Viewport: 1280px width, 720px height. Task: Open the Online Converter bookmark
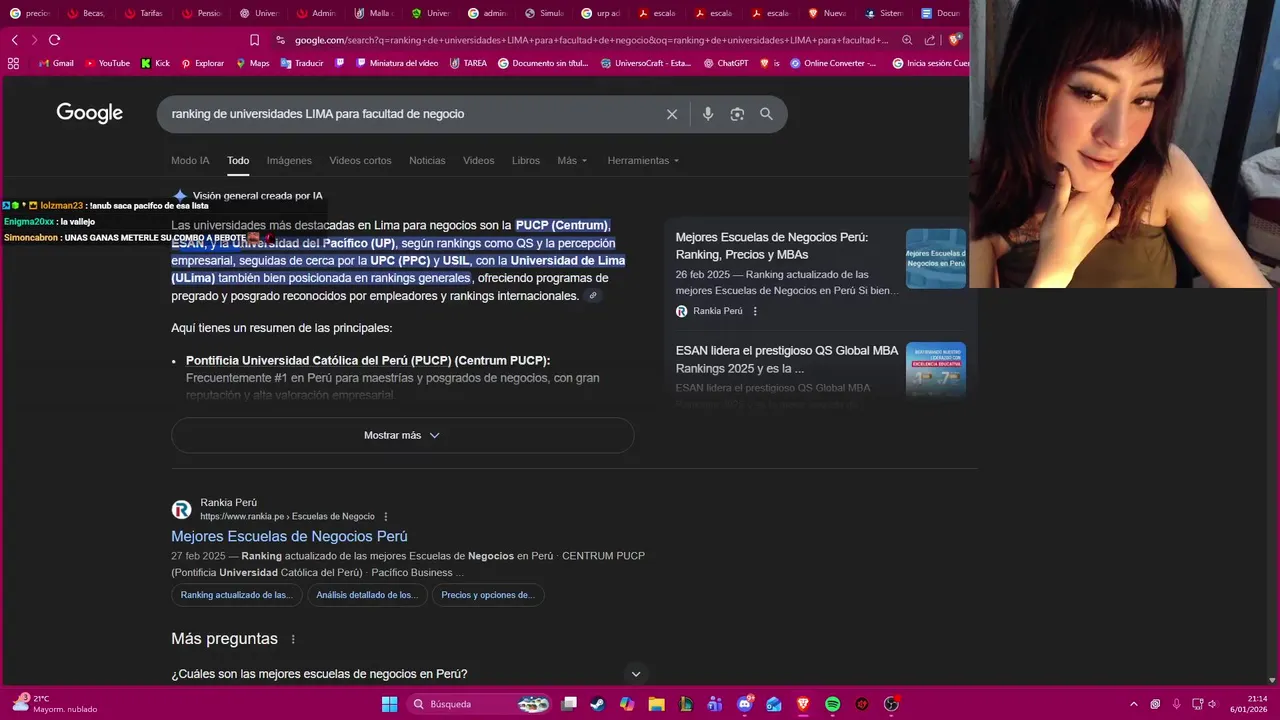(833, 63)
